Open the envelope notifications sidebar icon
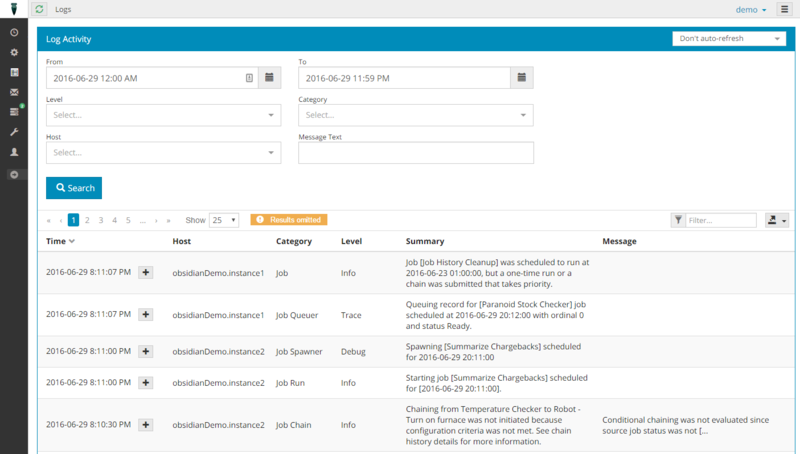Viewport: 800px width, 454px height. coord(14,92)
